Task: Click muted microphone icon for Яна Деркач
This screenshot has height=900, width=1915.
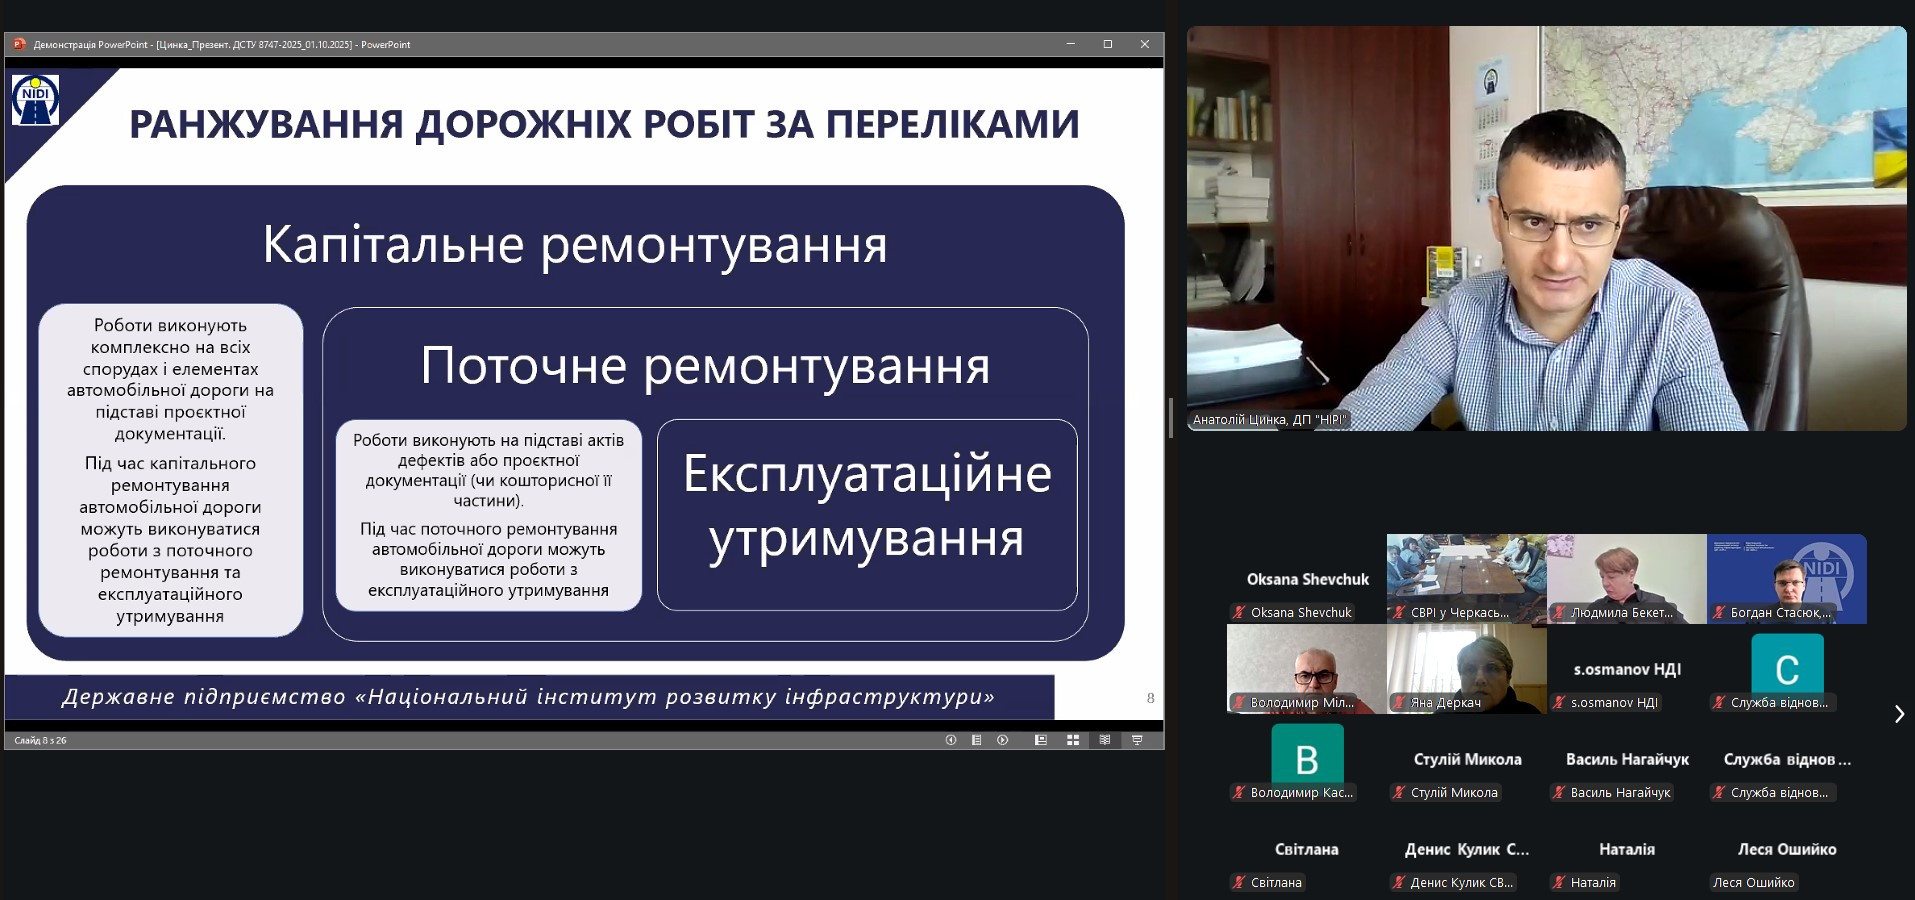Action: tap(1399, 703)
